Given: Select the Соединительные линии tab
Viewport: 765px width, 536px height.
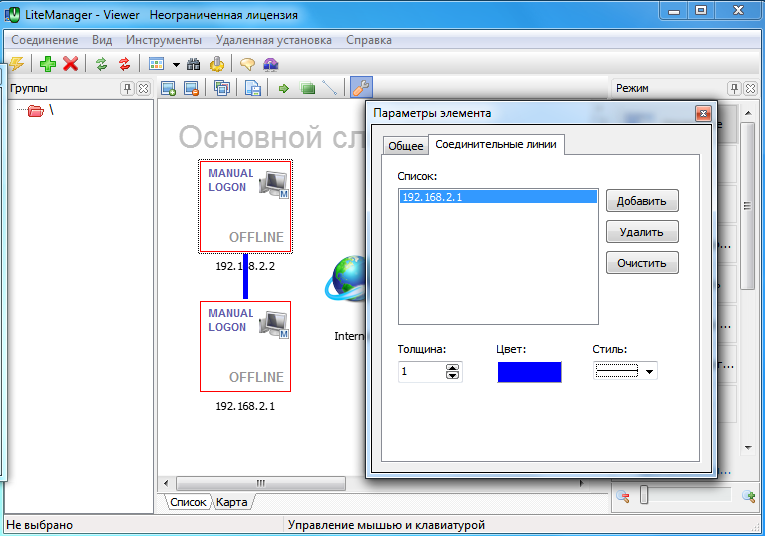Looking at the screenshot, I should click(496, 144).
